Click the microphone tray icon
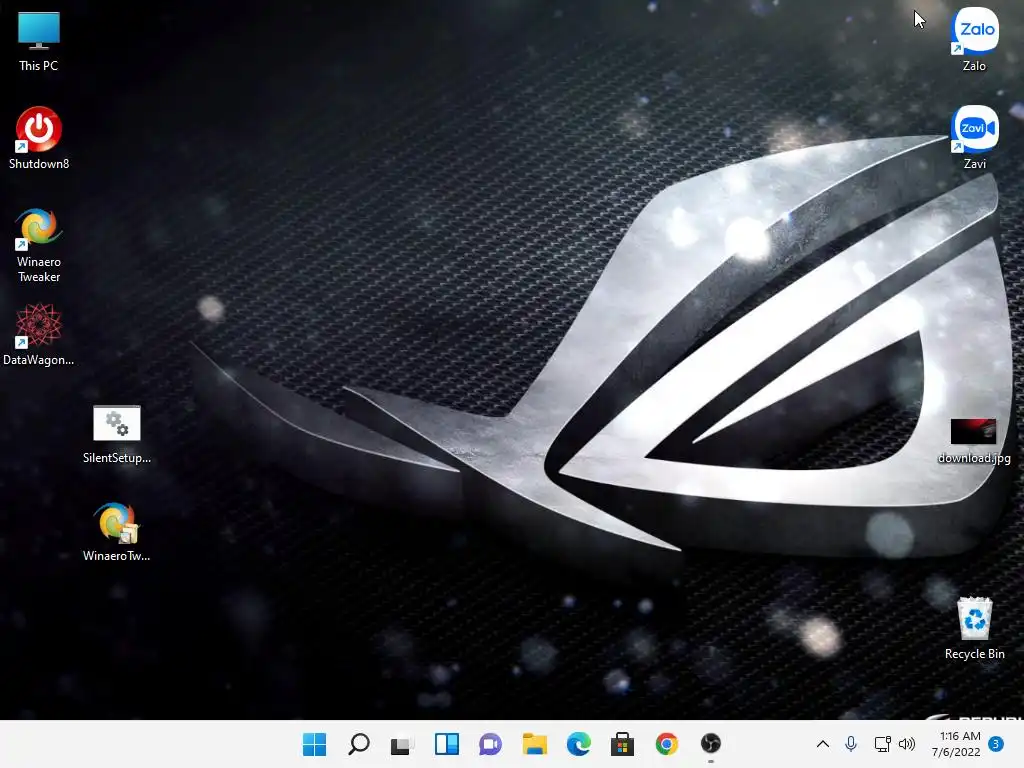This screenshot has height=768, width=1024. tap(850, 744)
